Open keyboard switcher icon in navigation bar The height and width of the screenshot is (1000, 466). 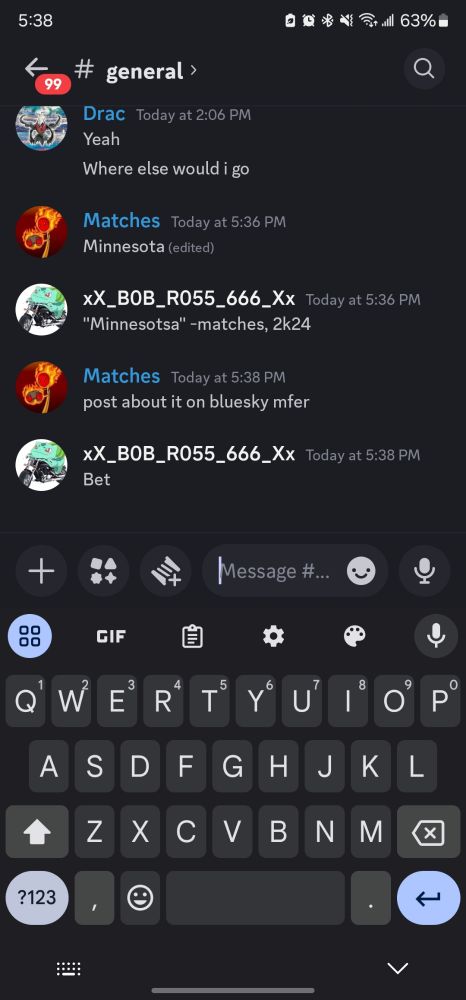68,969
